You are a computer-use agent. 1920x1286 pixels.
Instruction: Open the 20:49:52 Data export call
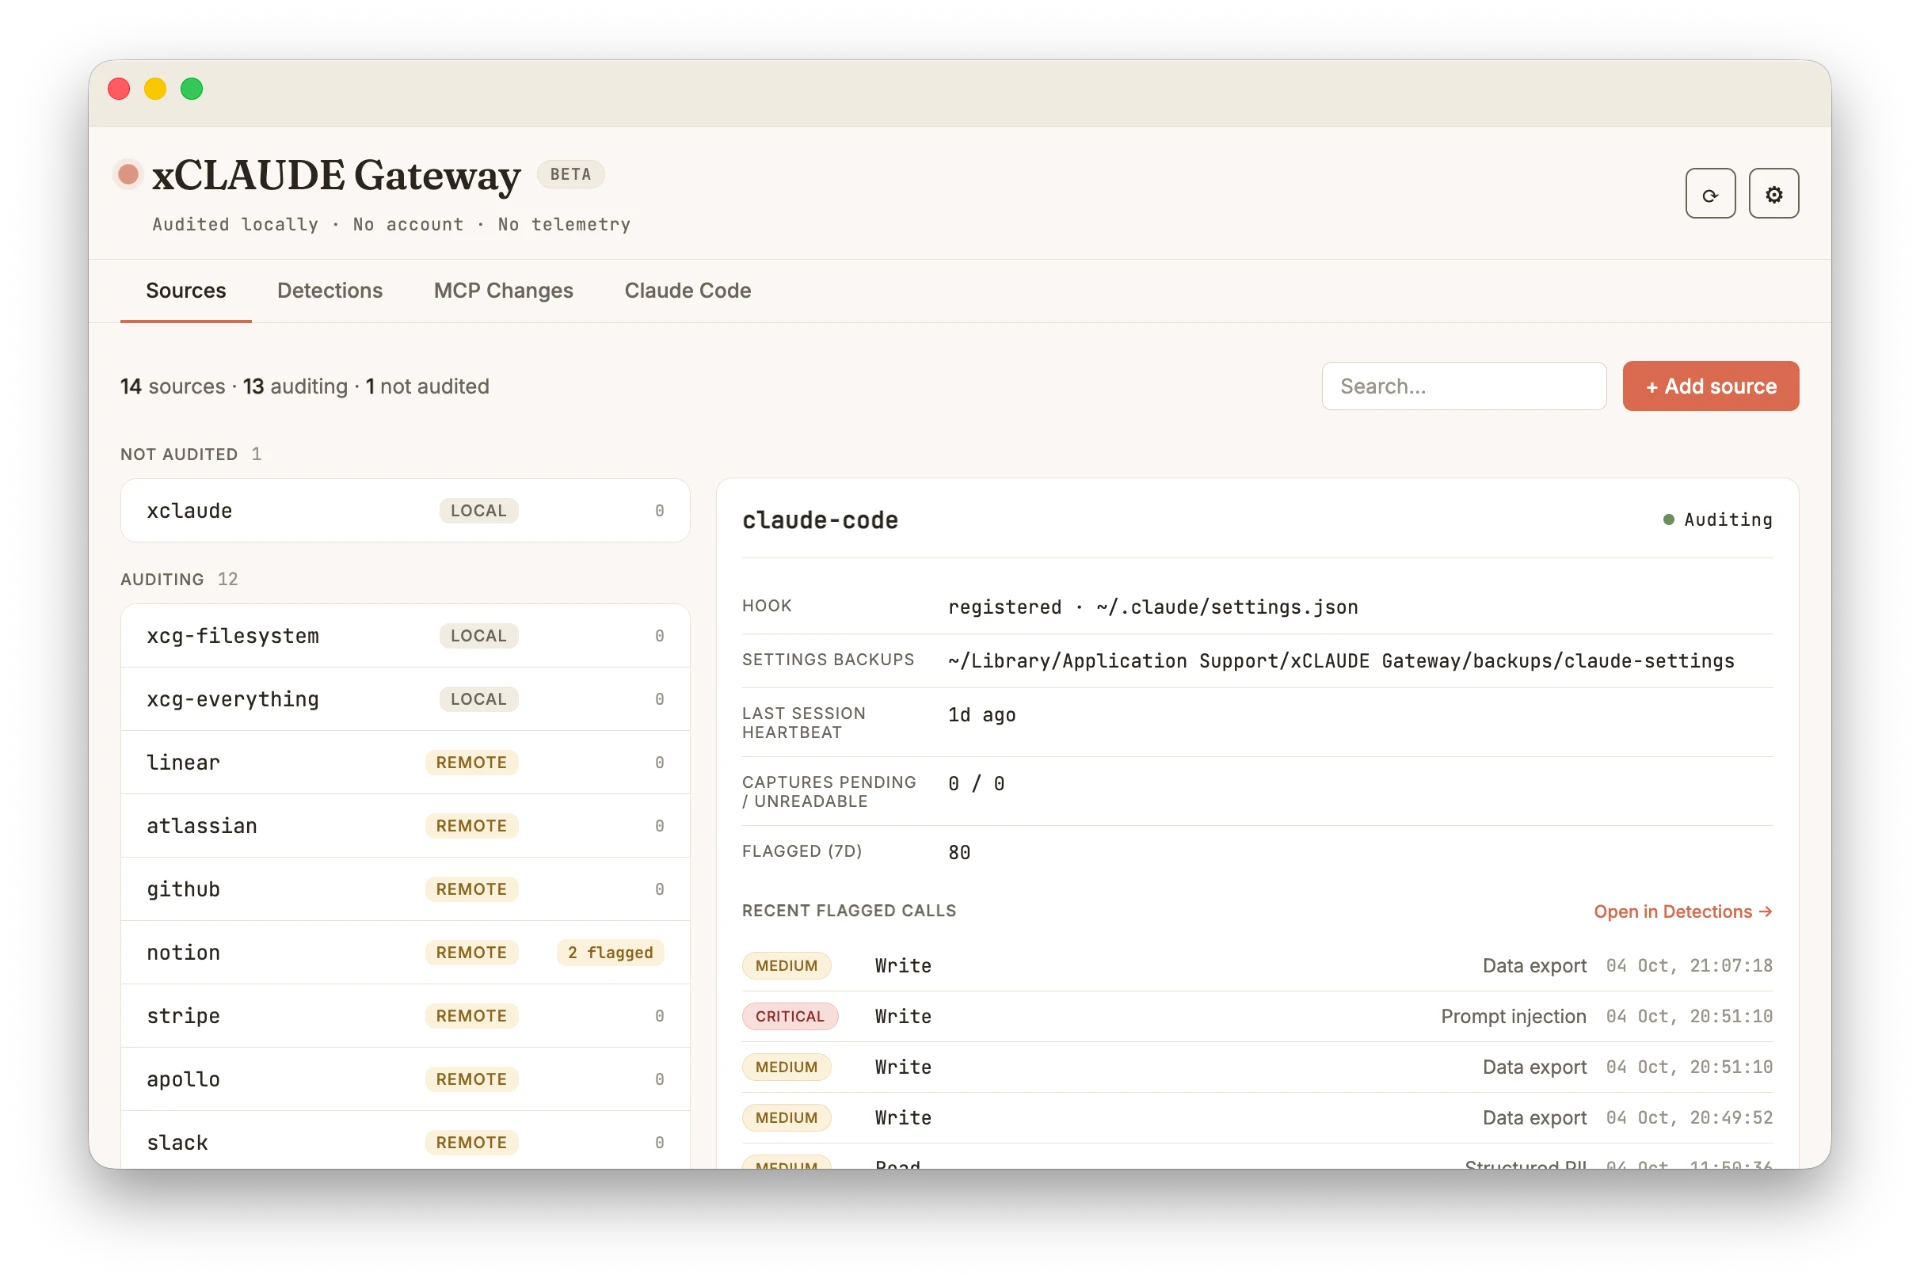(x=1257, y=1118)
